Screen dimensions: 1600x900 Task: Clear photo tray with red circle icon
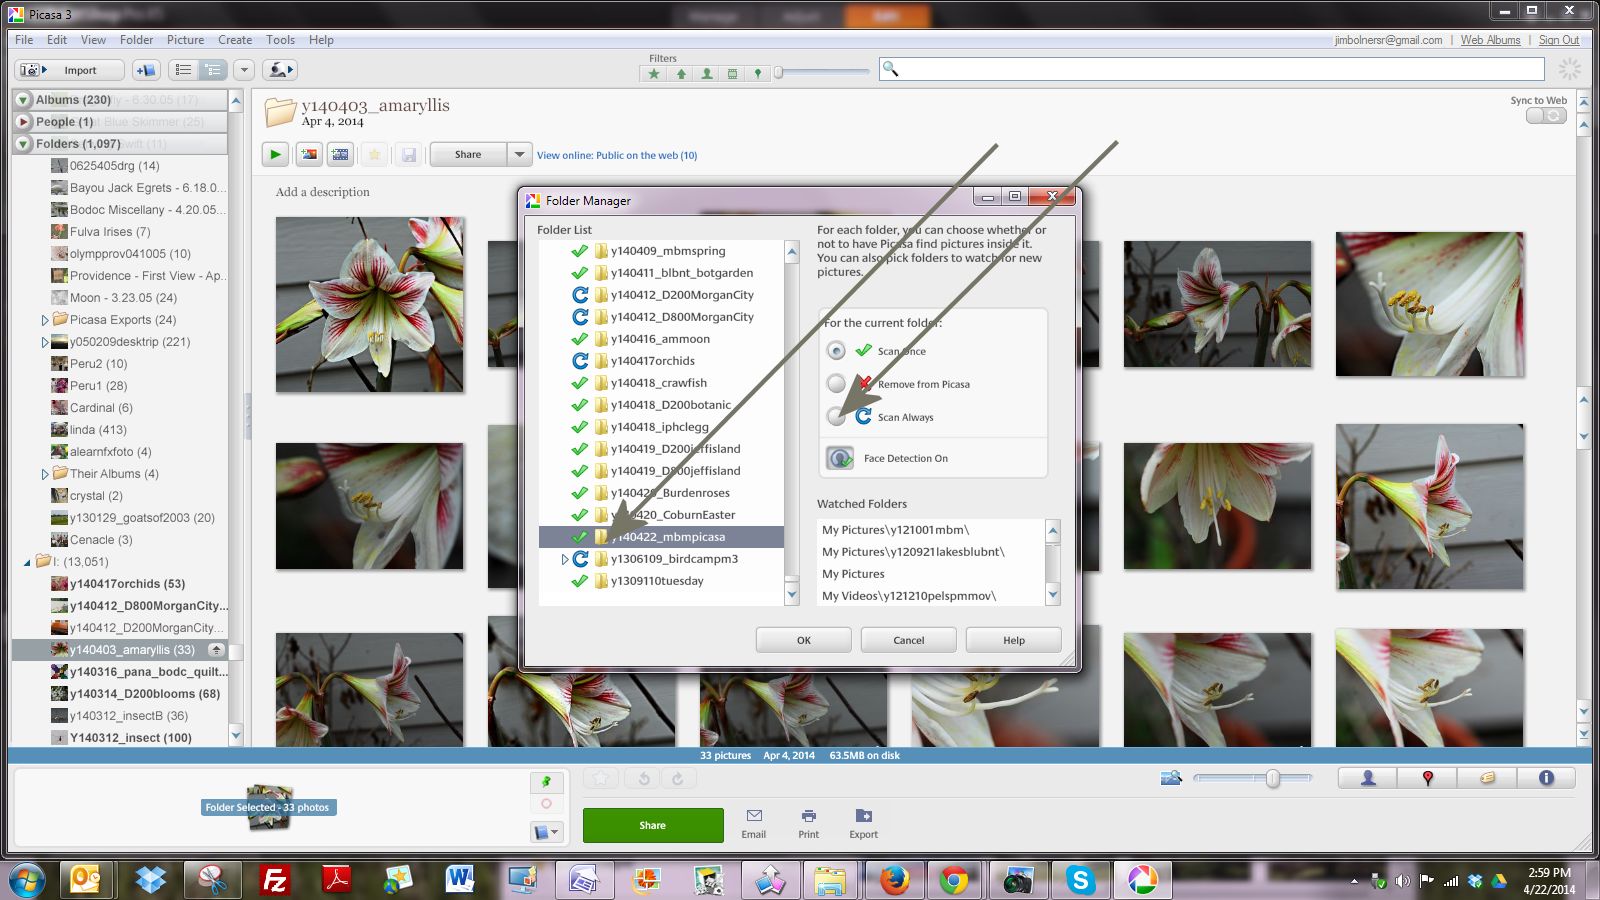point(546,804)
